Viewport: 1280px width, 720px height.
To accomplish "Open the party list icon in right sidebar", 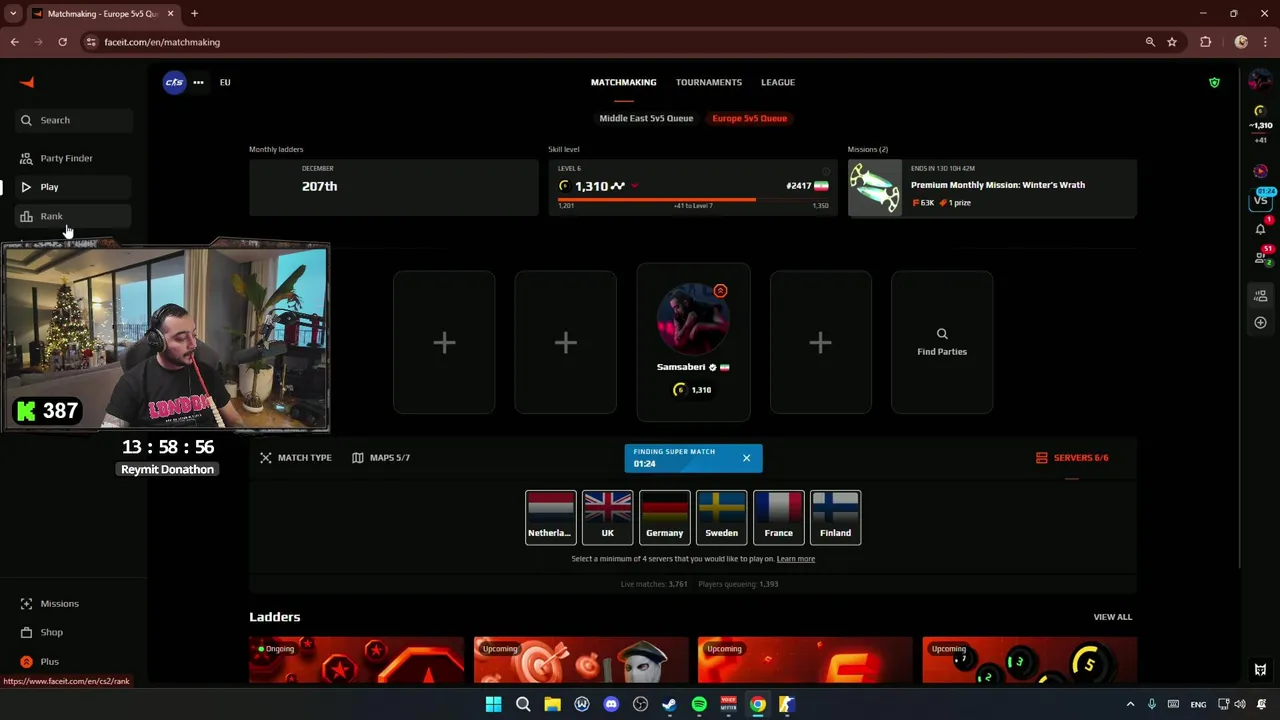I will pyautogui.click(x=1260, y=295).
